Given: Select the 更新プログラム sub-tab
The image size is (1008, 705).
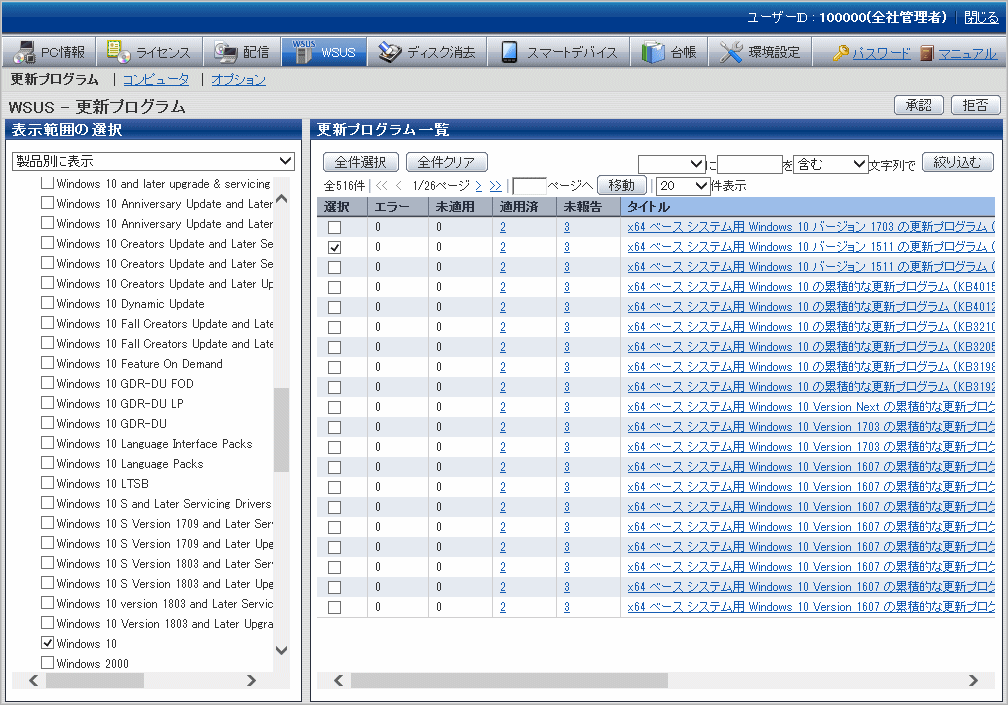Looking at the screenshot, I should click(55, 79).
